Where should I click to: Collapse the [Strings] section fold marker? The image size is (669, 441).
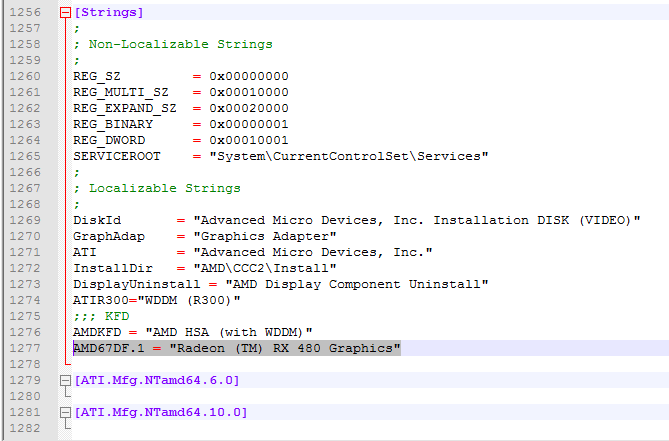point(65,12)
